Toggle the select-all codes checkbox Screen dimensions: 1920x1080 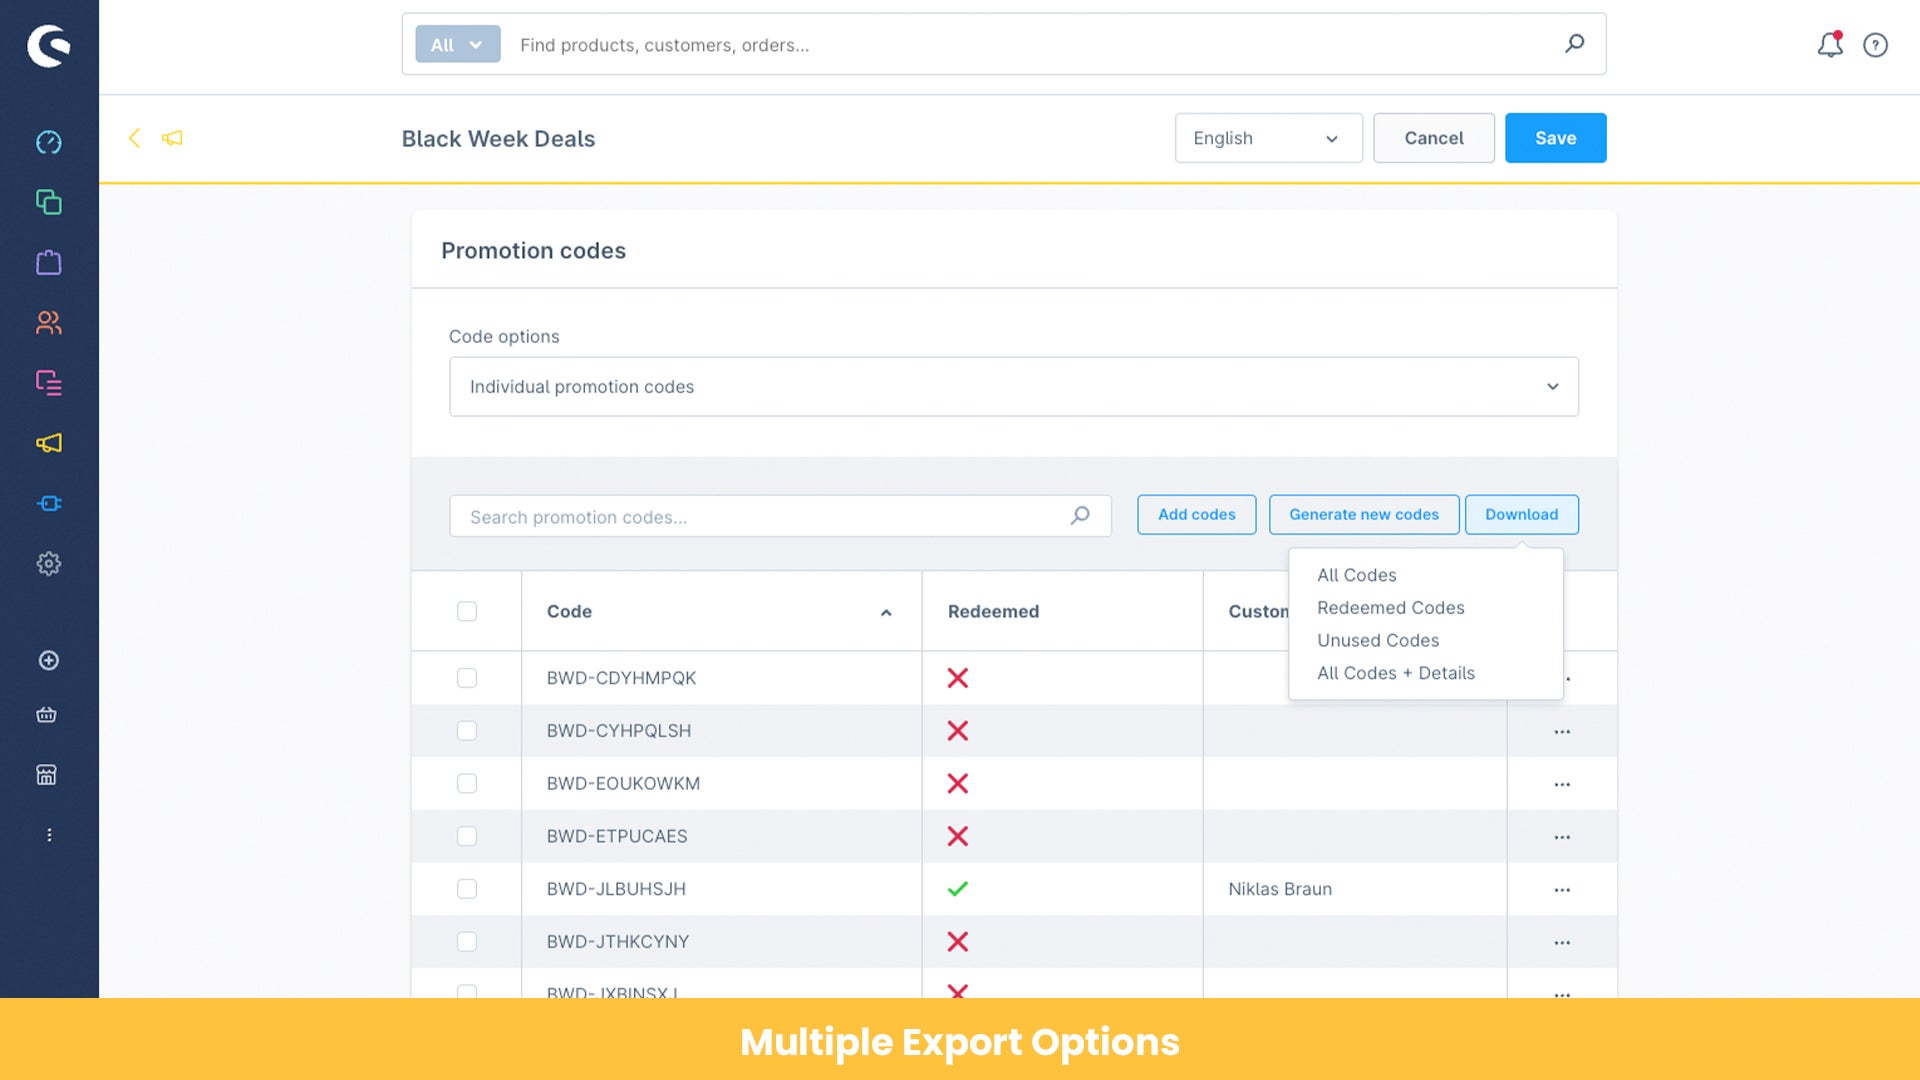pyautogui.click(x=467, y=611)
